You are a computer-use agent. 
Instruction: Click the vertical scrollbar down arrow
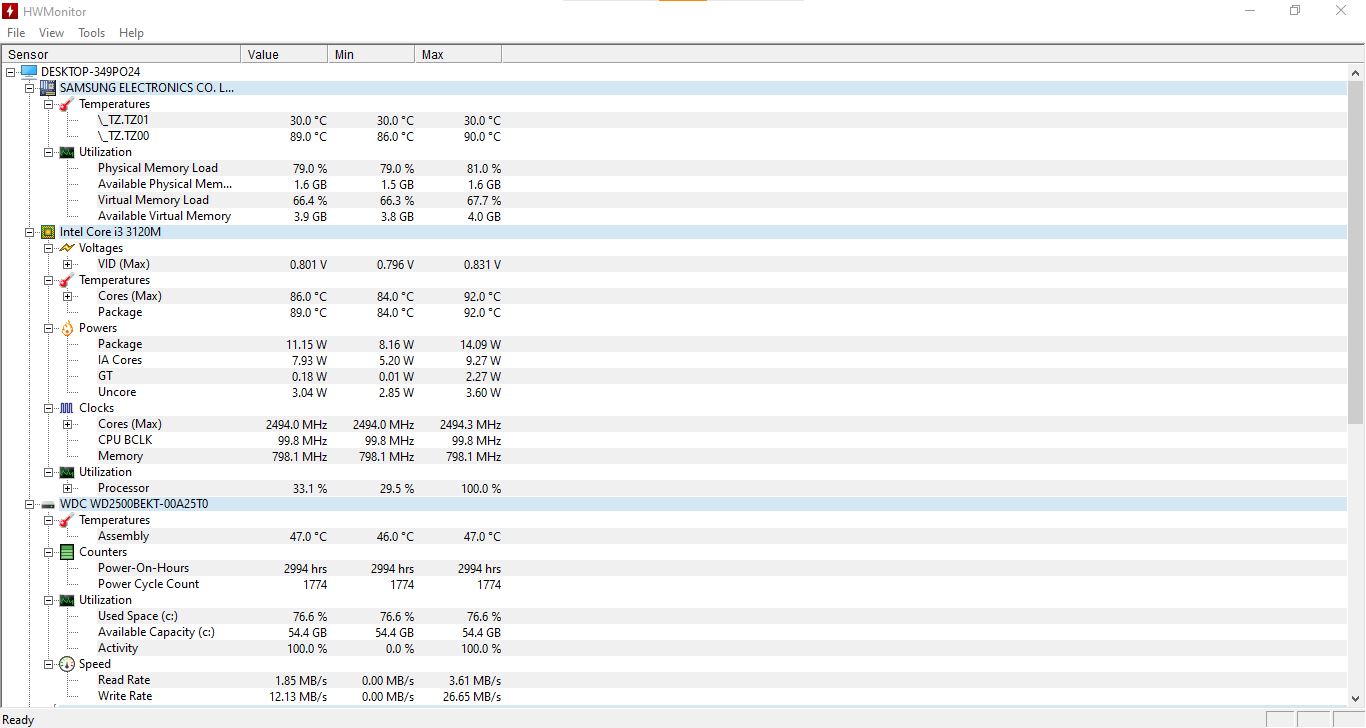pos(1355,699)
